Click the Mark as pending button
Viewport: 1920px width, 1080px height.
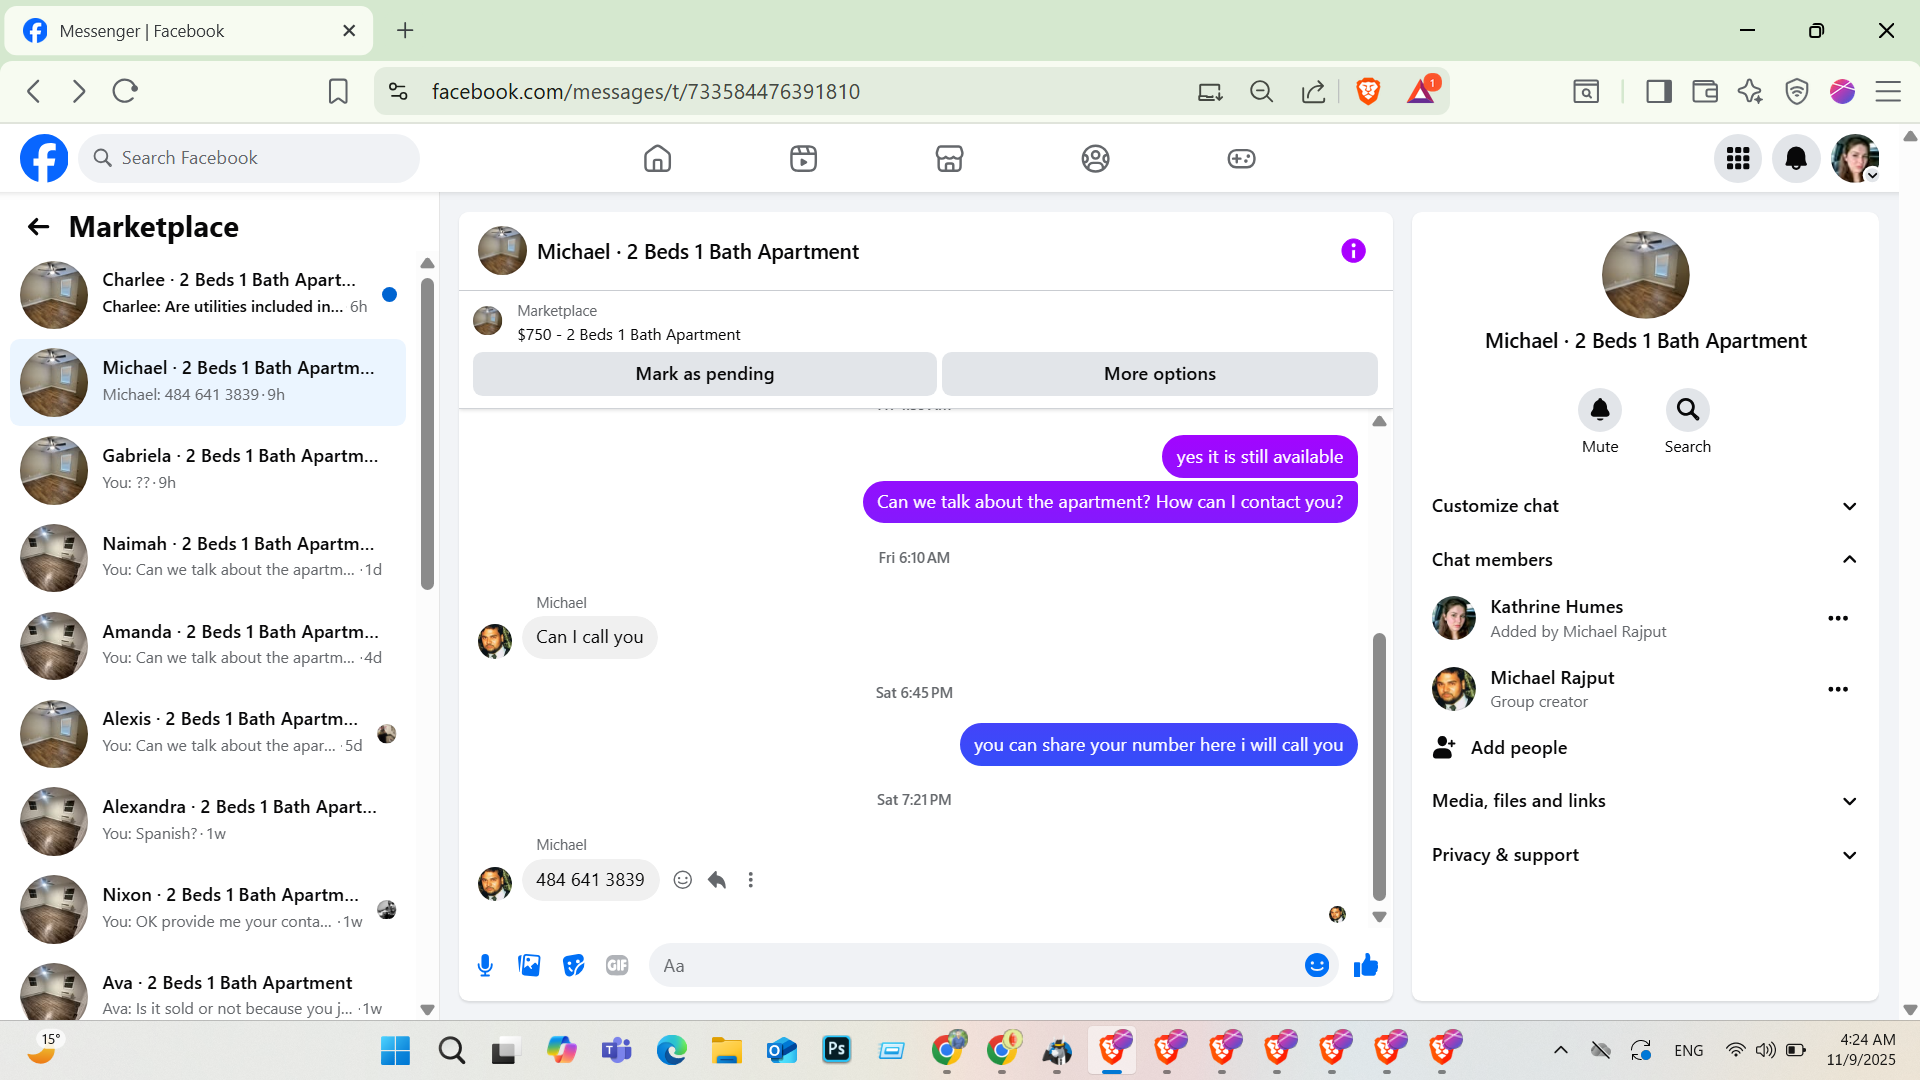tap(704, 374)
